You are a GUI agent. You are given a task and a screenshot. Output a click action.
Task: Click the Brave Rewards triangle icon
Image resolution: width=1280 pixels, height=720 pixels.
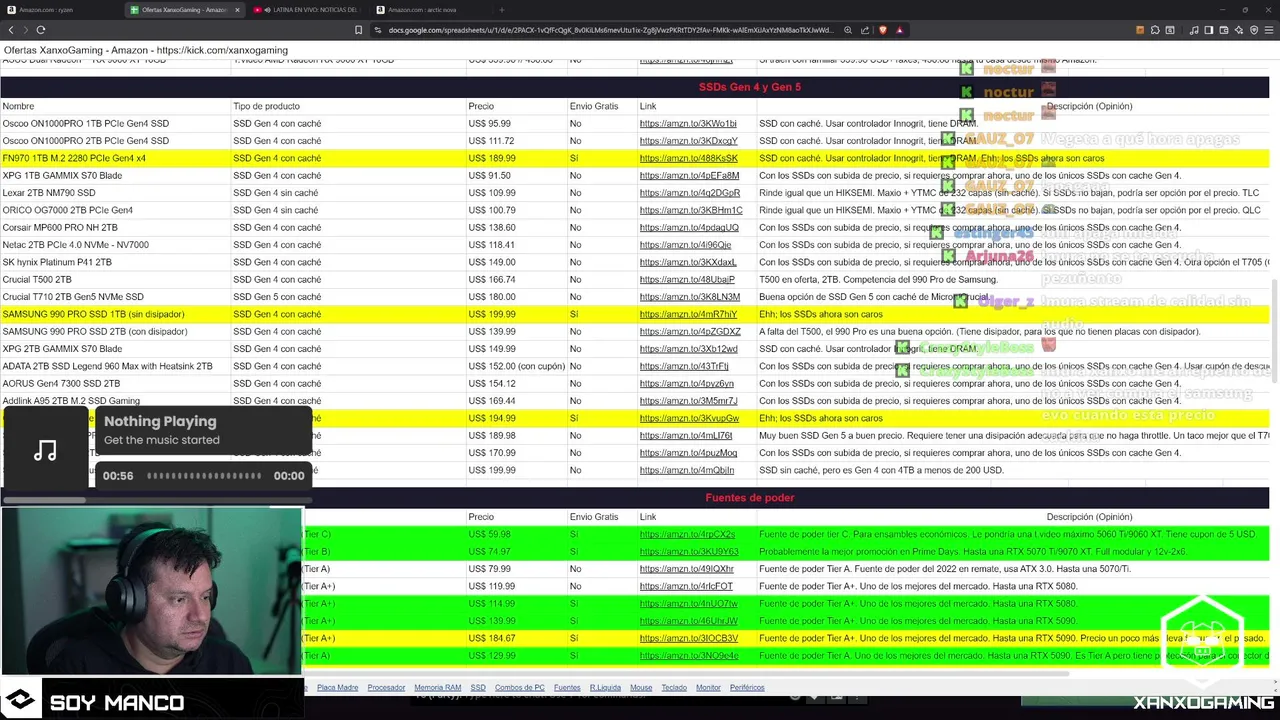pos(899,30)
